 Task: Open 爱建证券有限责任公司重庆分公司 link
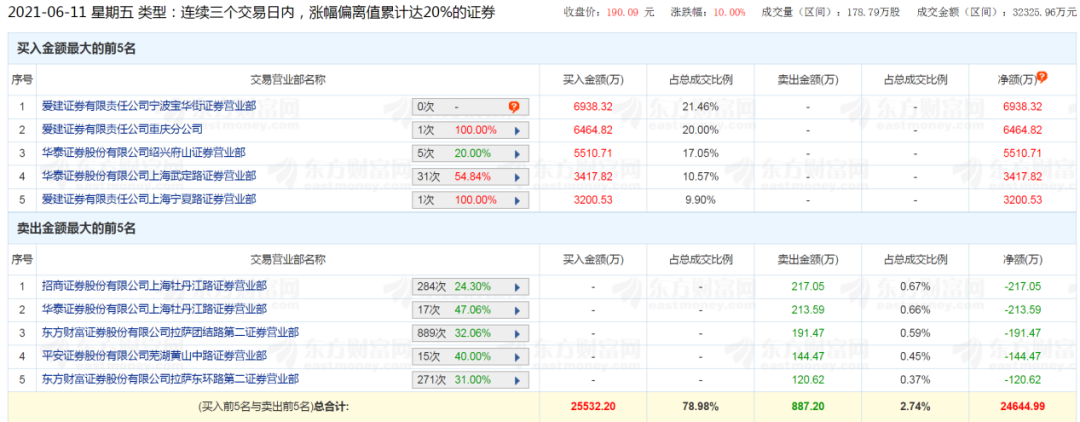(122, 129)
